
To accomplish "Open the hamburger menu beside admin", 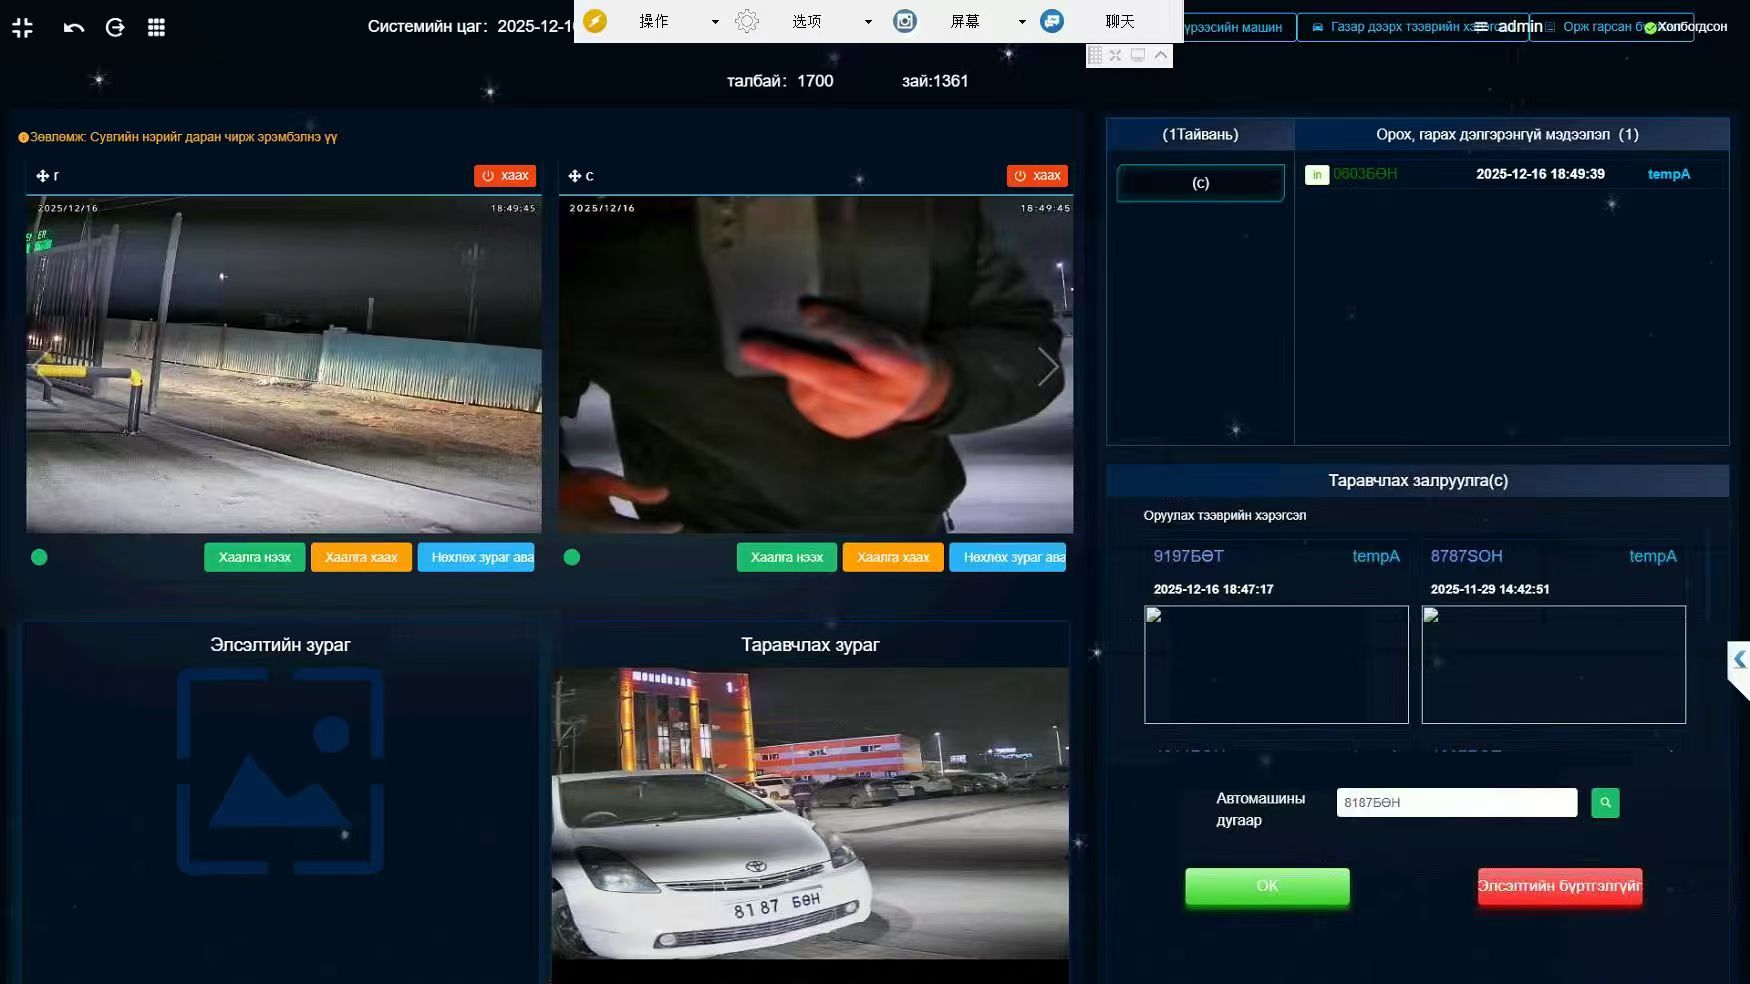I will click(1481, 27).
